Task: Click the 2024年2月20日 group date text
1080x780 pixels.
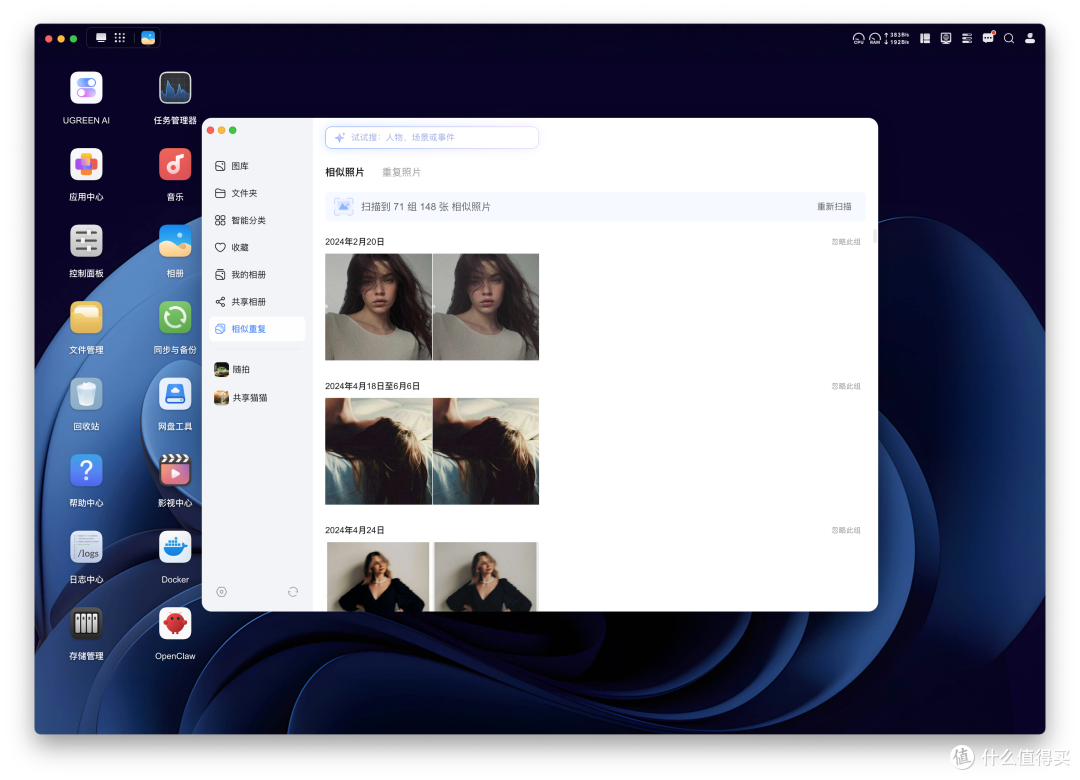Action: [355, 242]
